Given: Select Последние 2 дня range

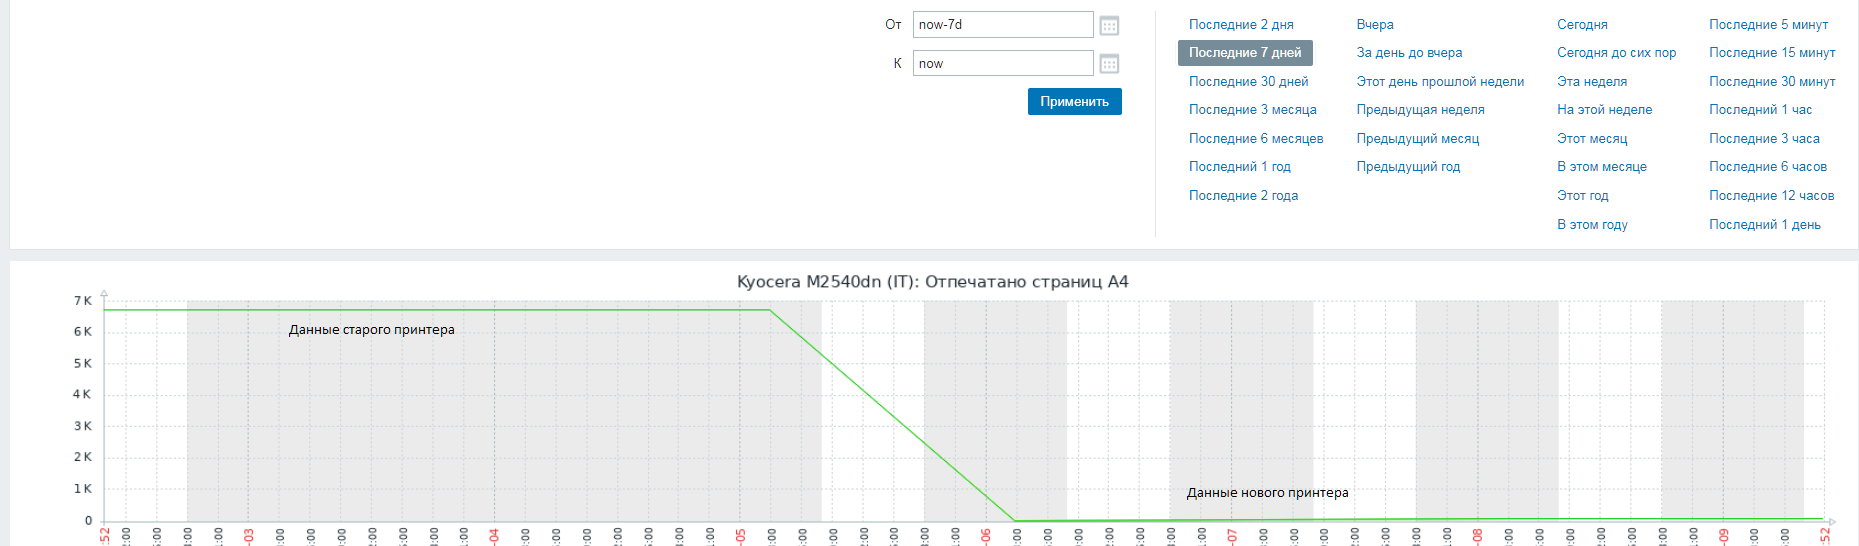Looking at the screenshot, I should pos(1241,24).
